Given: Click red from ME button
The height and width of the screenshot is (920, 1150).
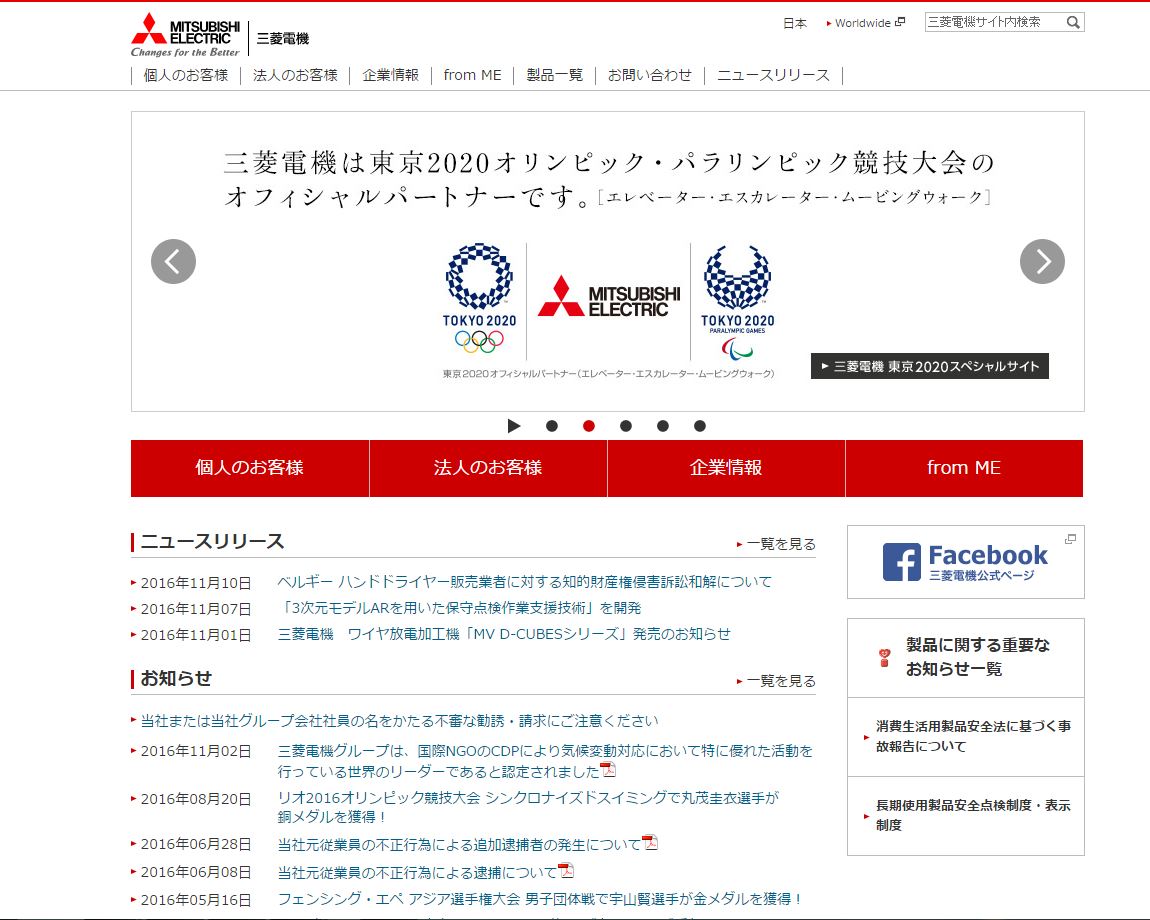Looking at the screenshot, I should (x=964, y=468).
